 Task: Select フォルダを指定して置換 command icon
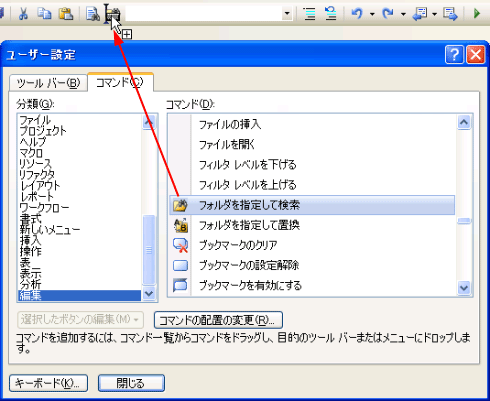tap(181, 225)
